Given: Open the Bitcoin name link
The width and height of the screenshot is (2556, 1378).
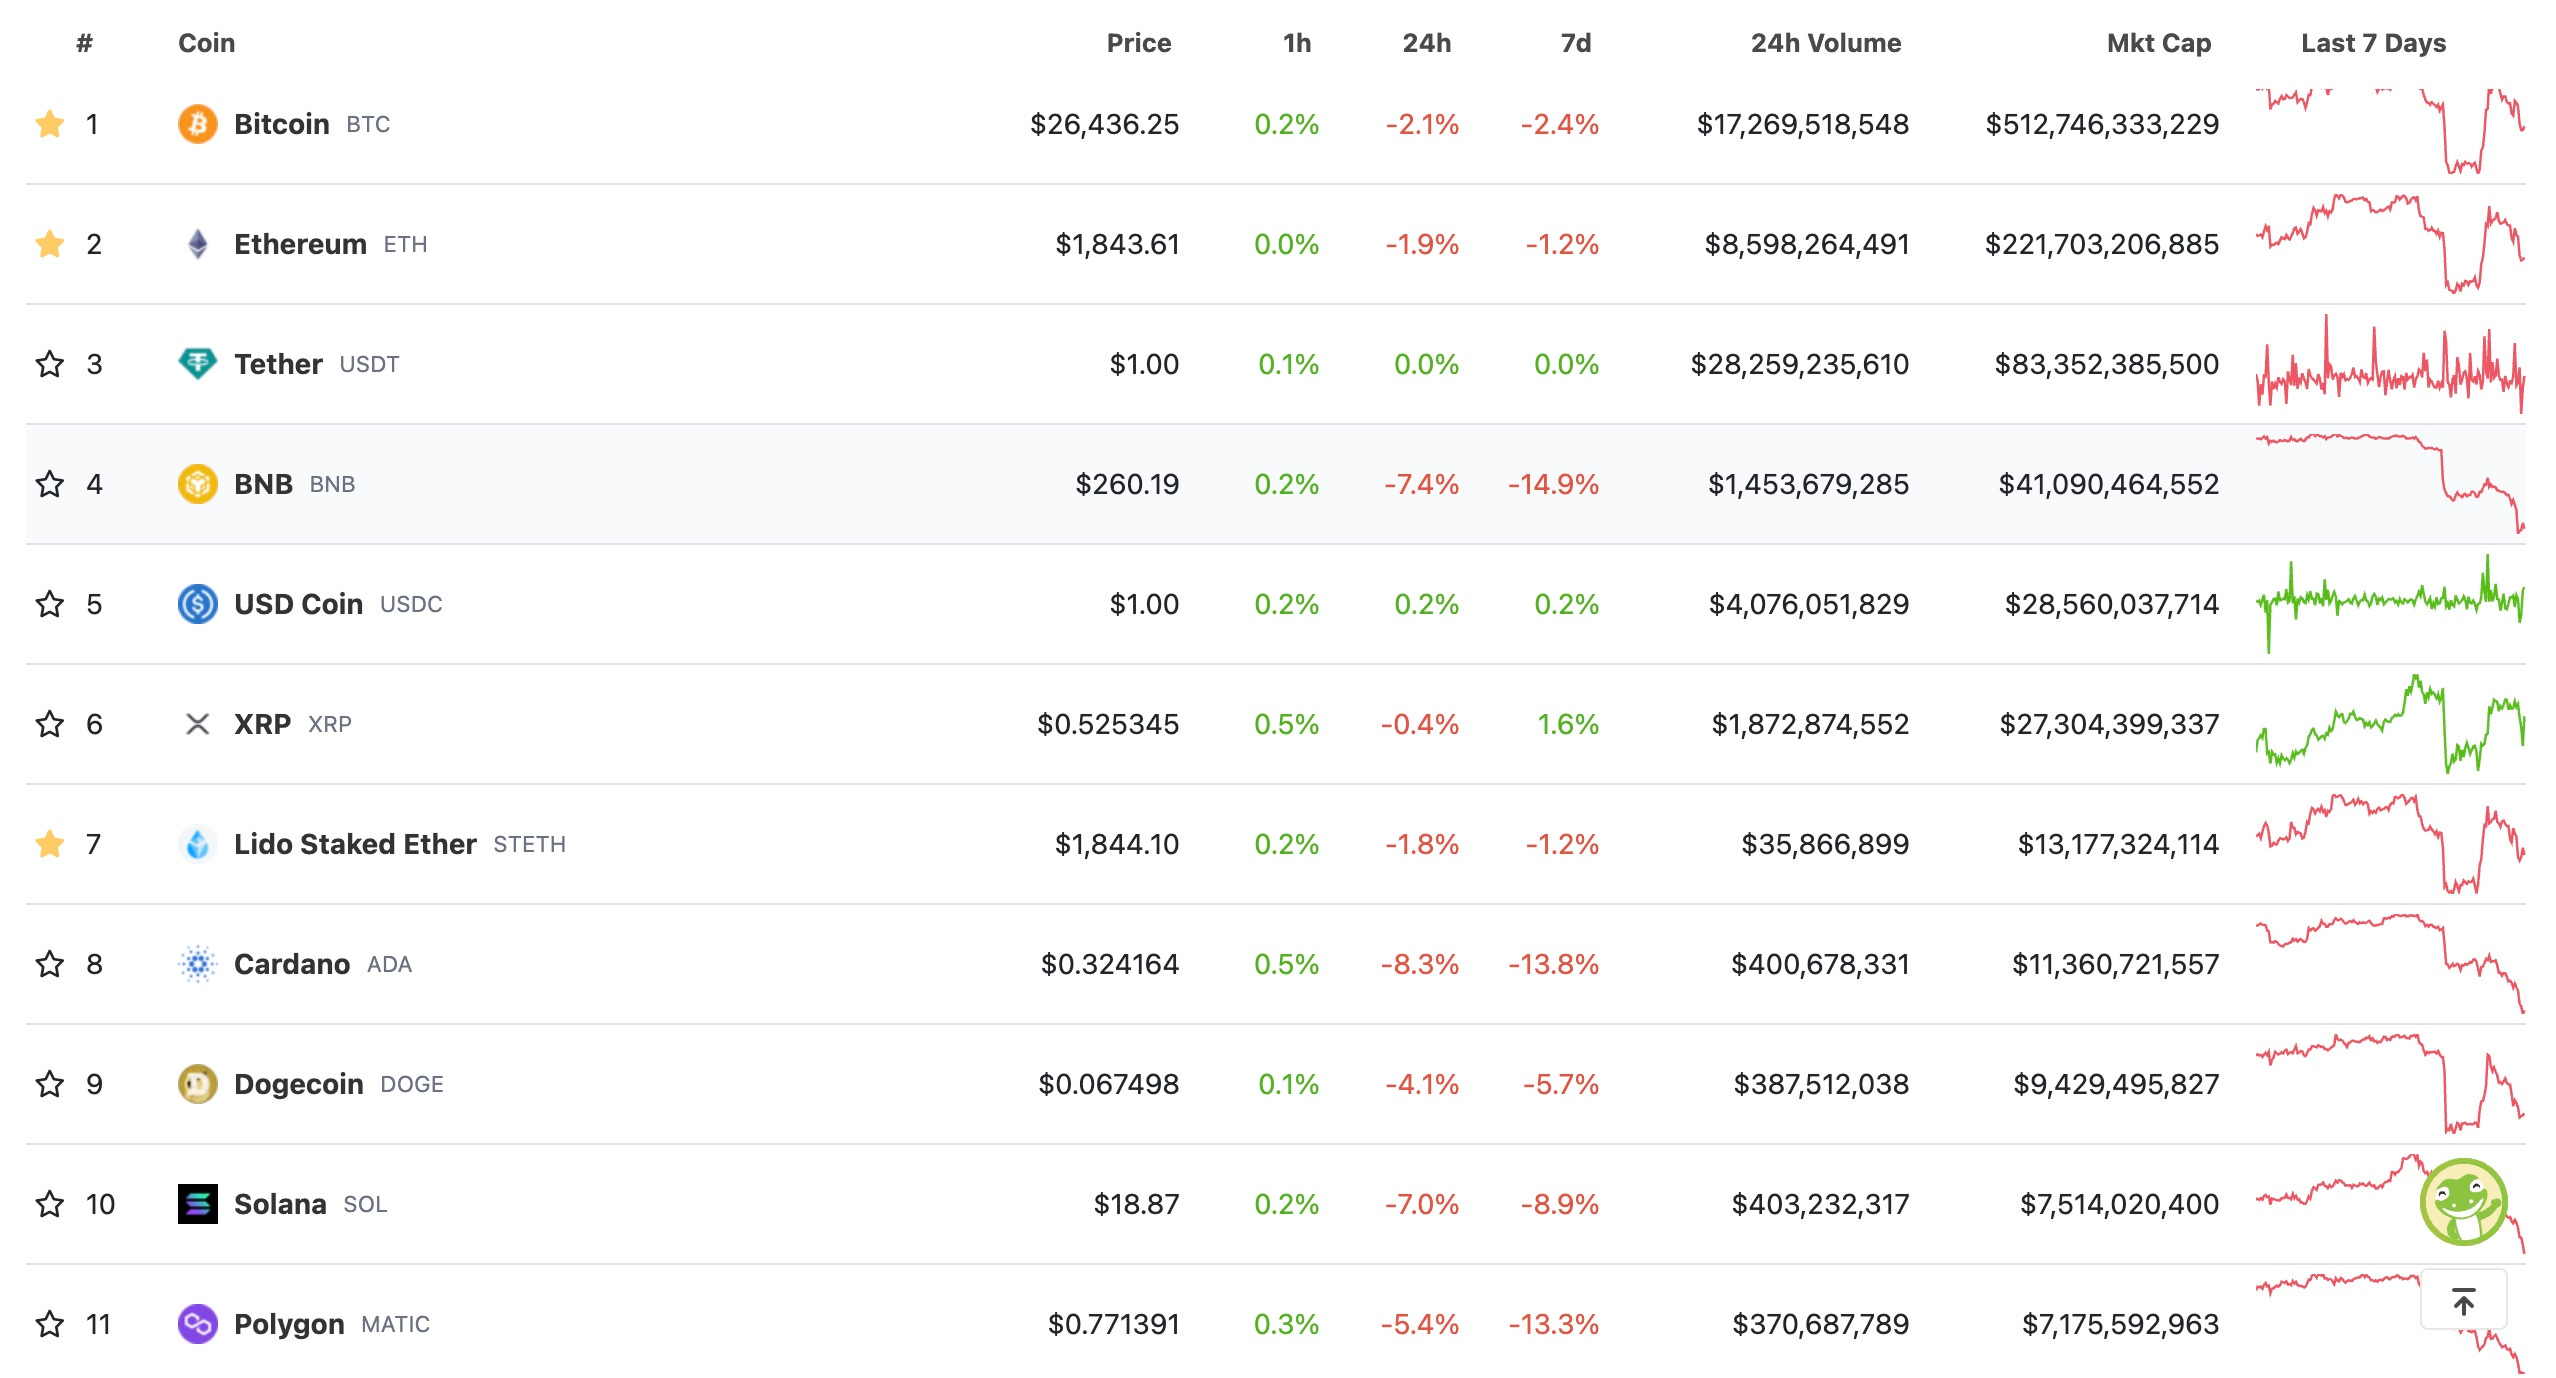Looking at the screenshot, I should pyautogui.click(x=282, y=124).
